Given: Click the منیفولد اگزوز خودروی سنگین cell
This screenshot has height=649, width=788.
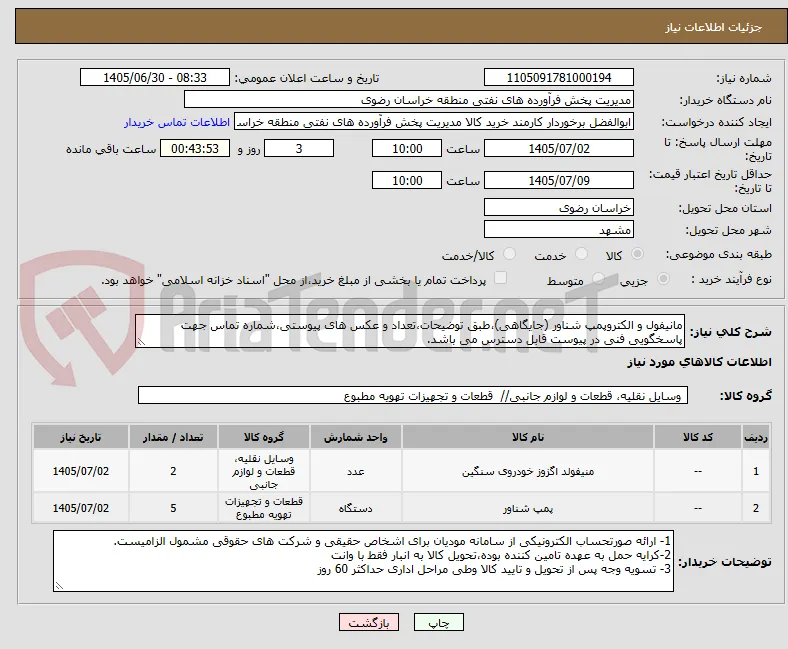Looking at the screenshot, I should [x=528, y=471].
